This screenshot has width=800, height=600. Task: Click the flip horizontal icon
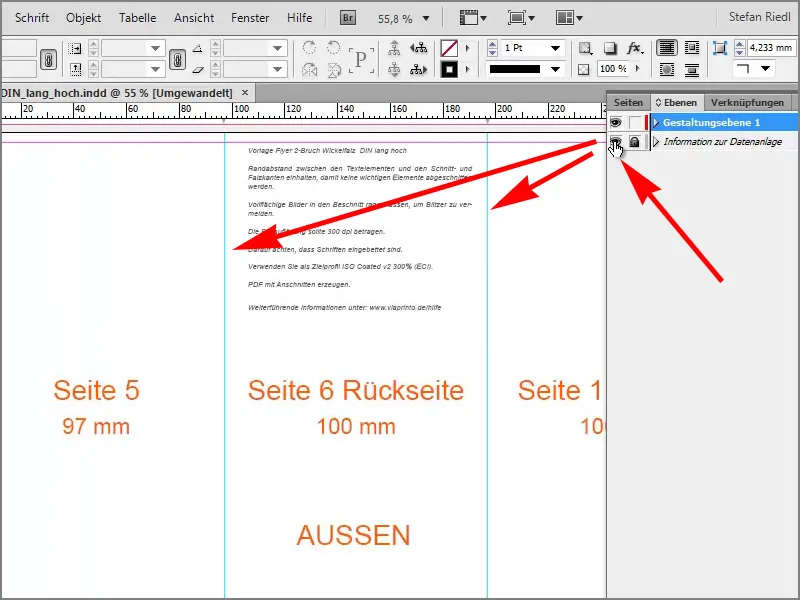click(309, 69)
